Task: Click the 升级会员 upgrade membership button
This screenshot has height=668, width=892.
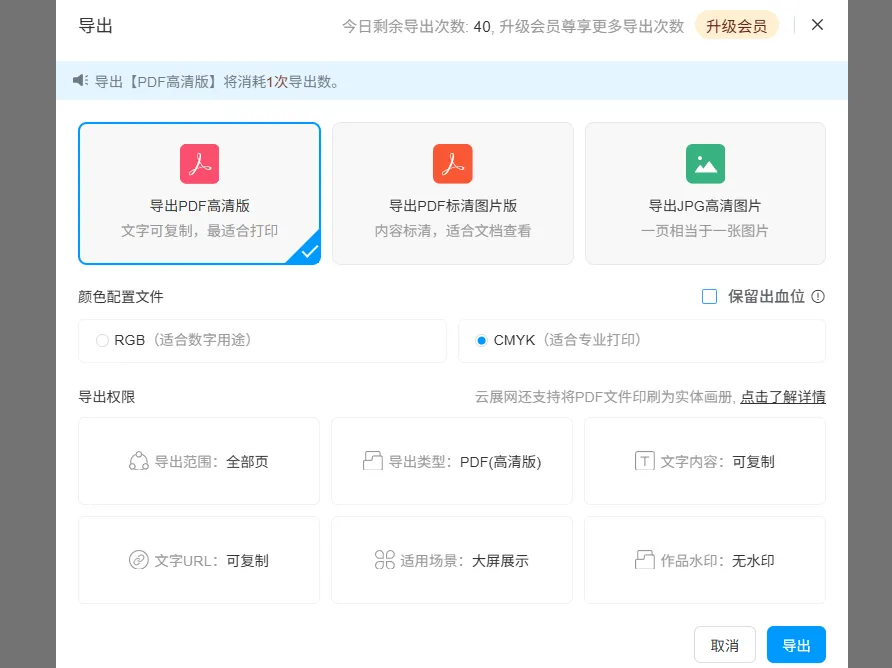Action: 737,25
